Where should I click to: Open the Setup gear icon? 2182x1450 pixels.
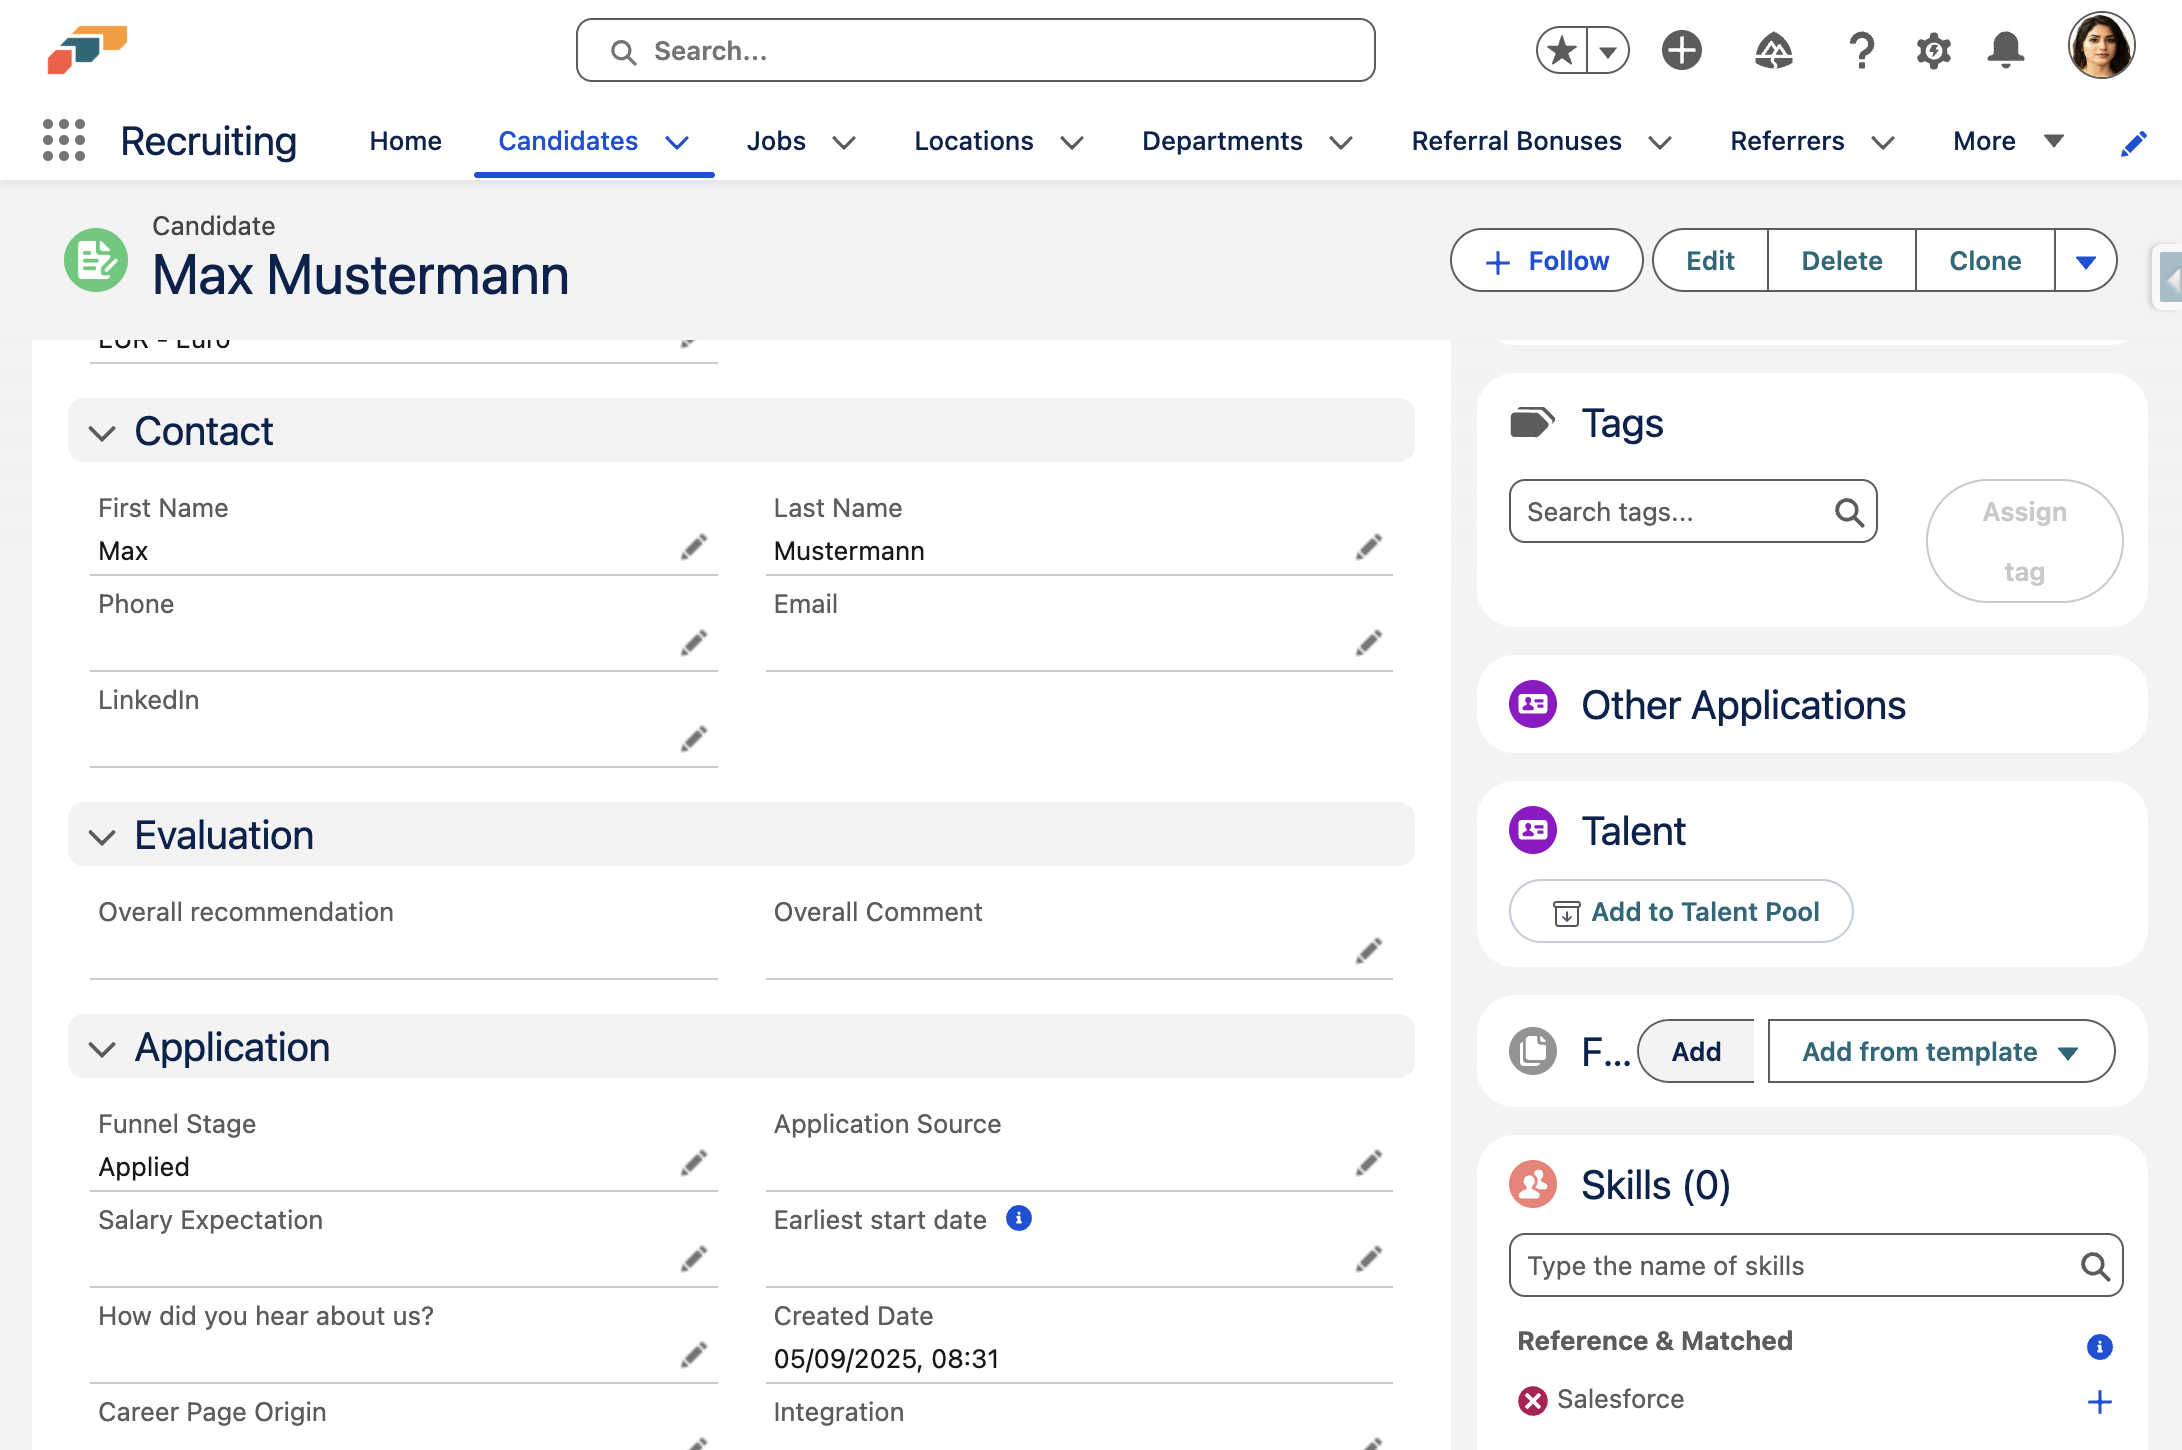click(1933, 50)
